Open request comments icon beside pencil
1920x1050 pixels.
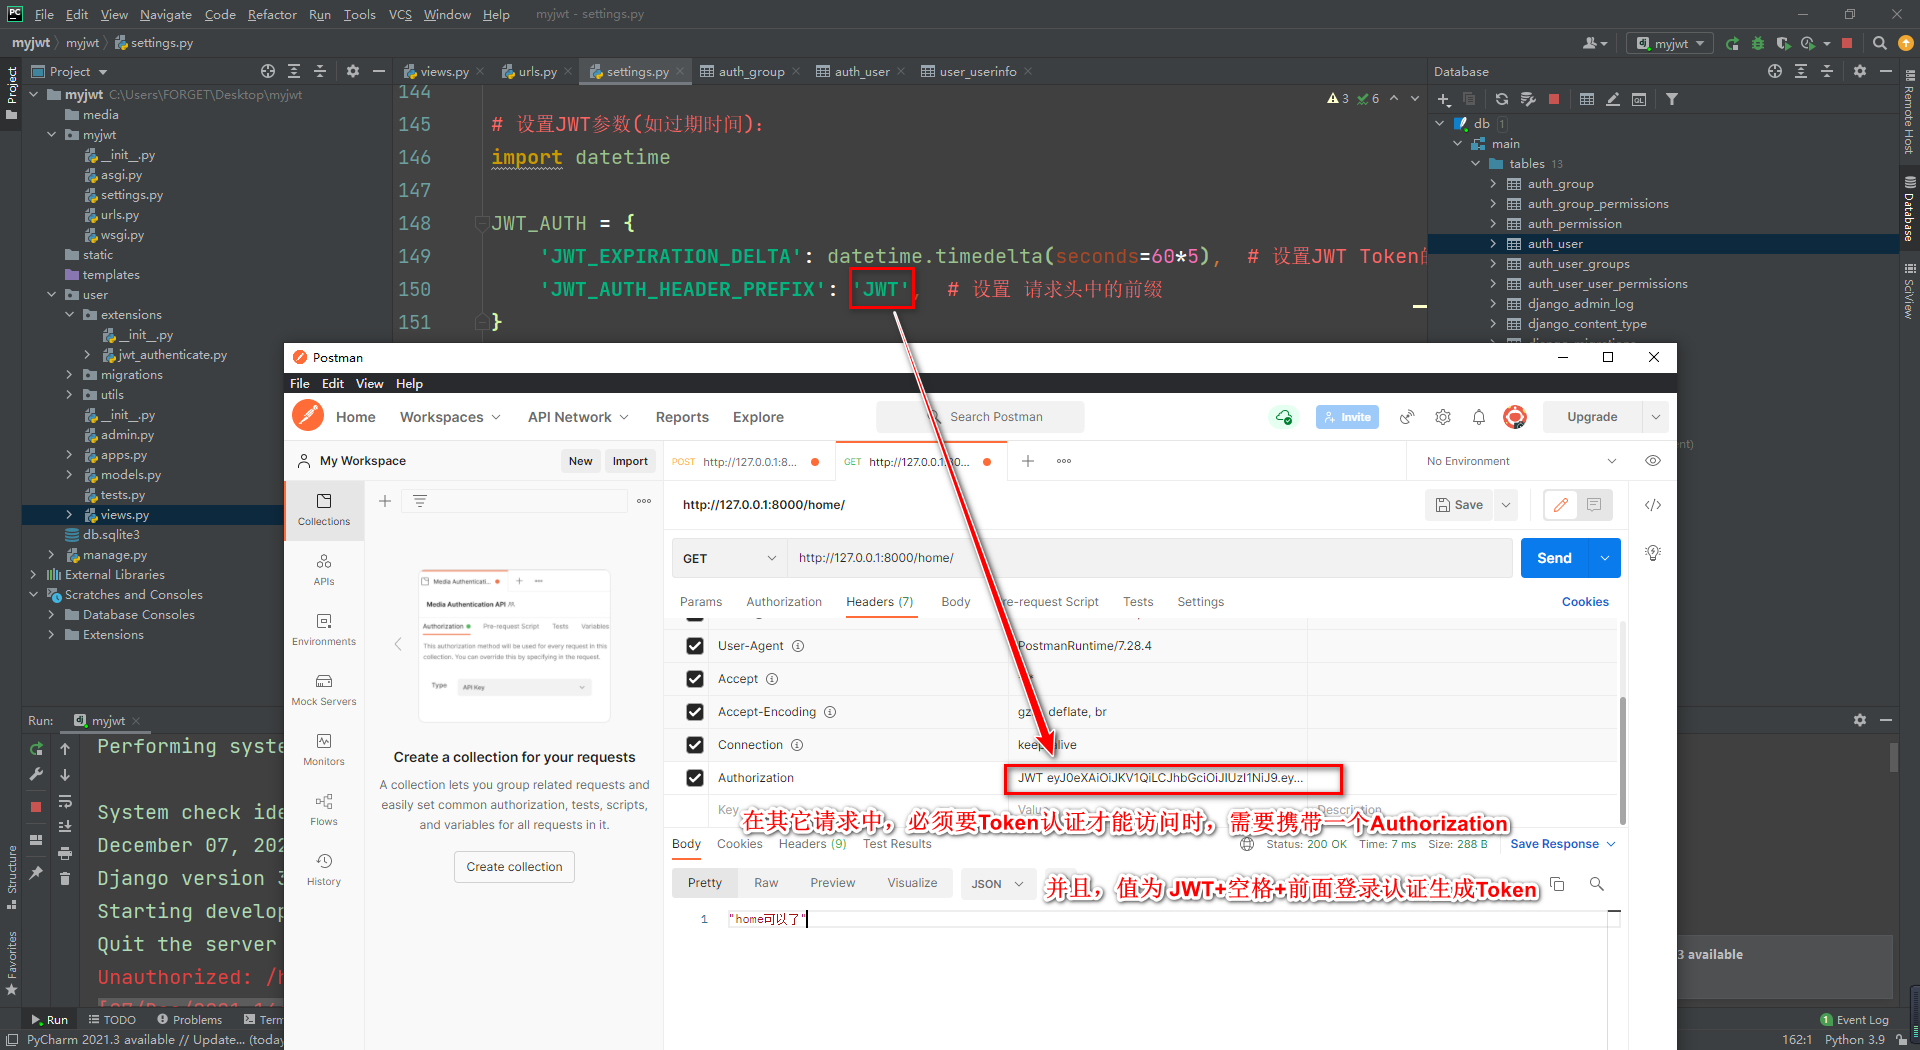point(1594,505)
